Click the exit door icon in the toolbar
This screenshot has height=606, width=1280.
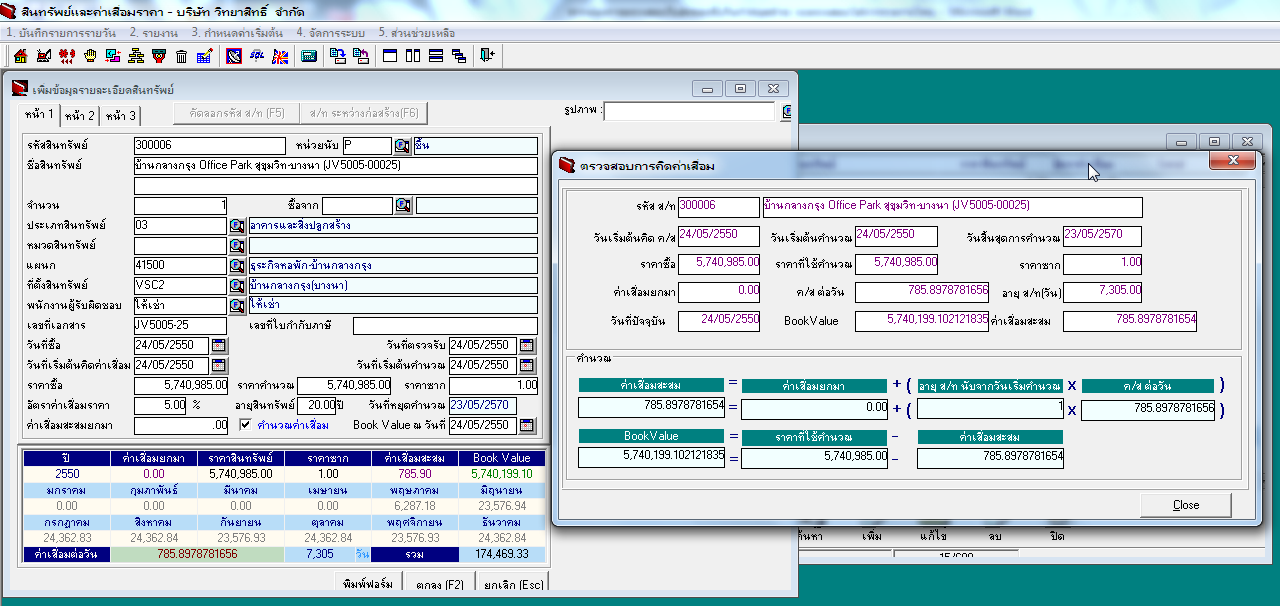(487, 56)
